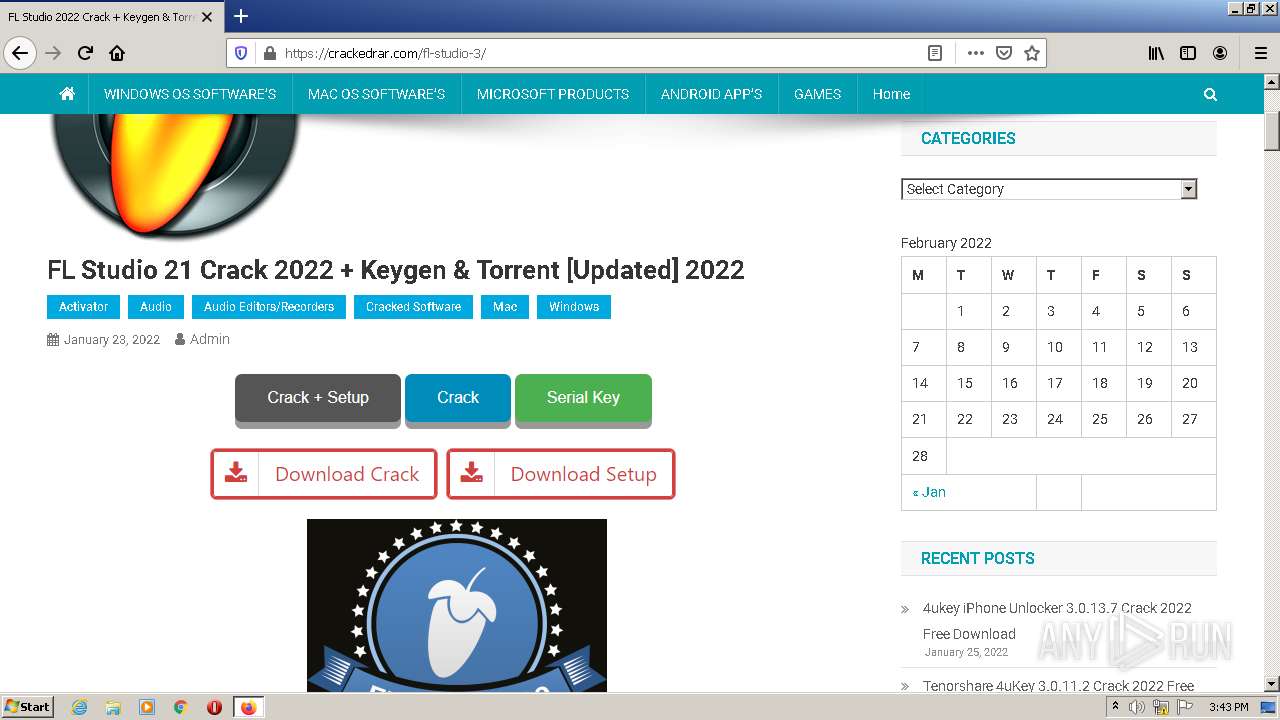Open Mac OS Software's menu
The image size is (1280, 720).
376,94
